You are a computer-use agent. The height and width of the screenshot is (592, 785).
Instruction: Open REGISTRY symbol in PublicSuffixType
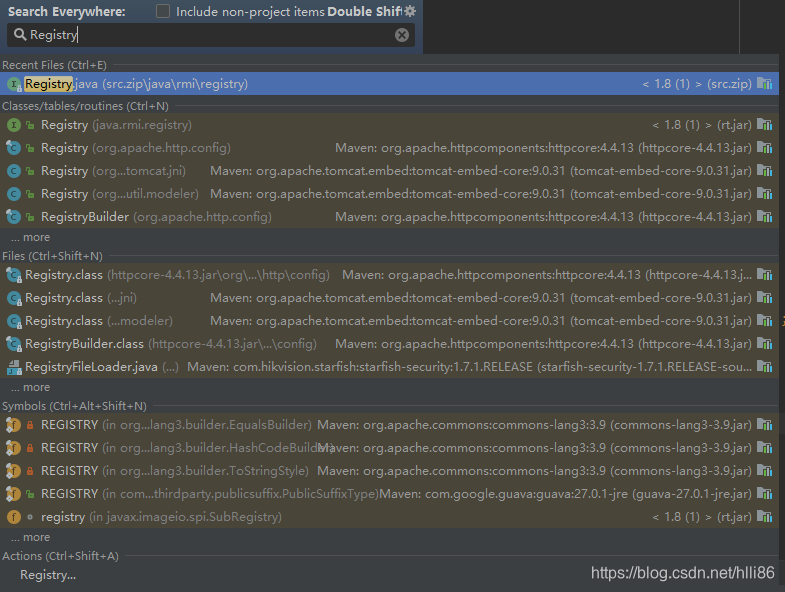click(389, 494)
